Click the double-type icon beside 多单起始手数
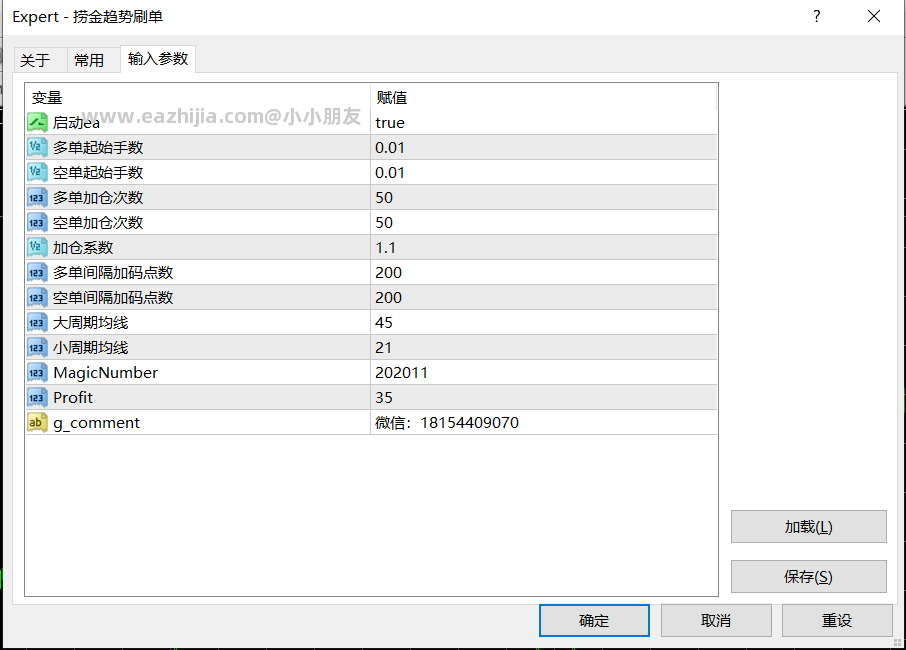 click(x=37, y=147)
